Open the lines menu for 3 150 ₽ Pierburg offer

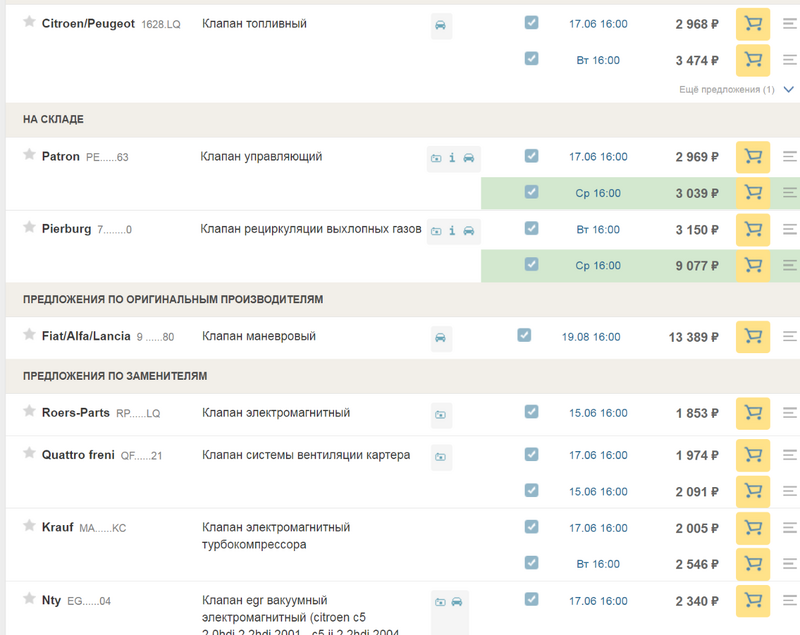[x=789, y=230]
